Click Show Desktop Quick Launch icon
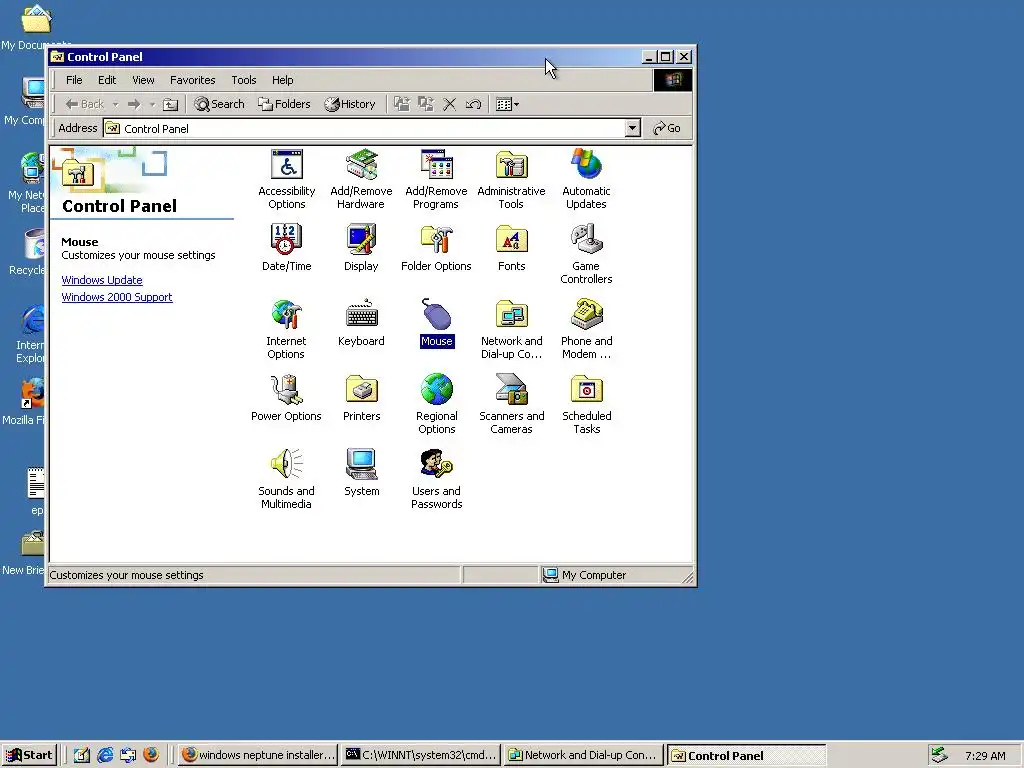Image resolution: width=1024 pixels, height=768 pixels. coord(82,755)
